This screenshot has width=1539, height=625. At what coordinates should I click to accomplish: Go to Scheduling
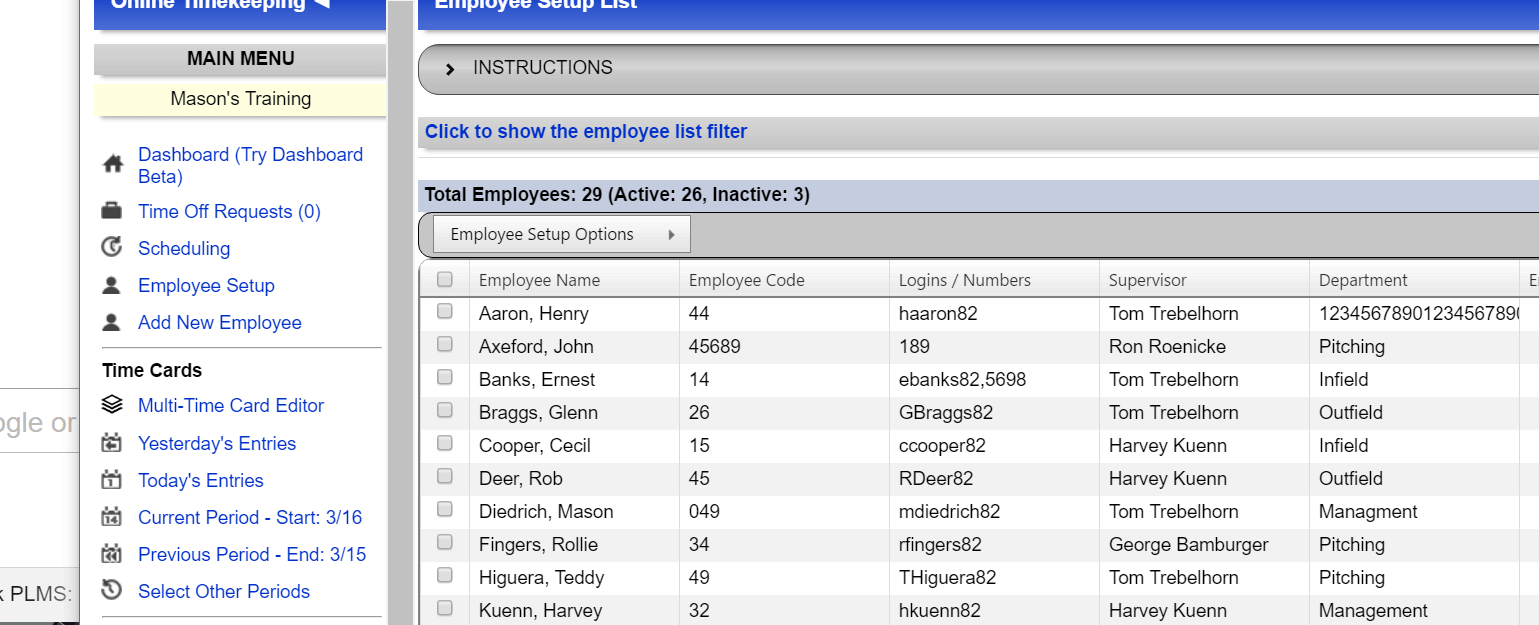[x=184, y=248]
